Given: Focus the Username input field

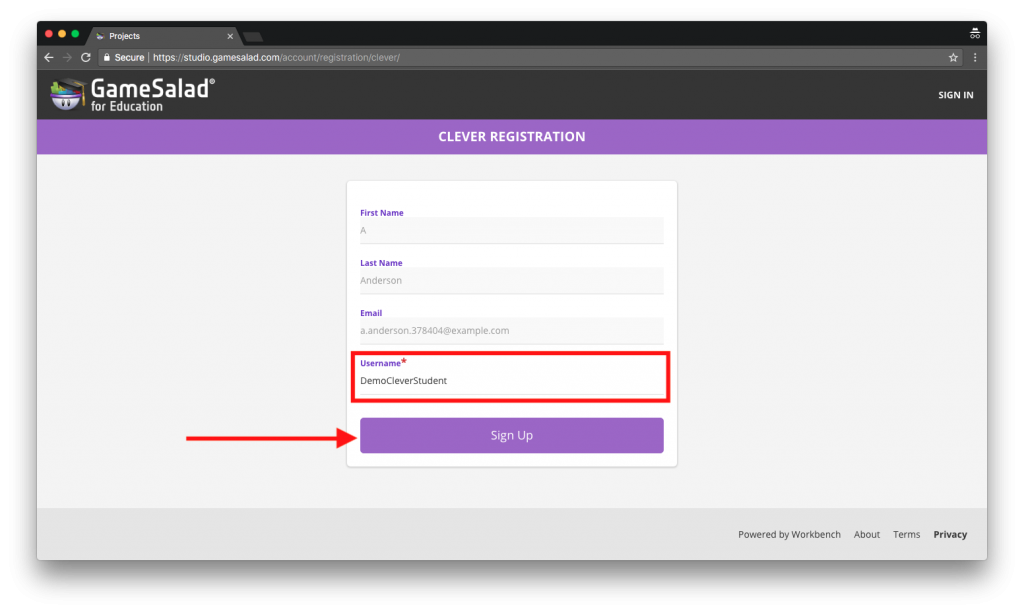Looking at the screenshot, I should (511, 381).
